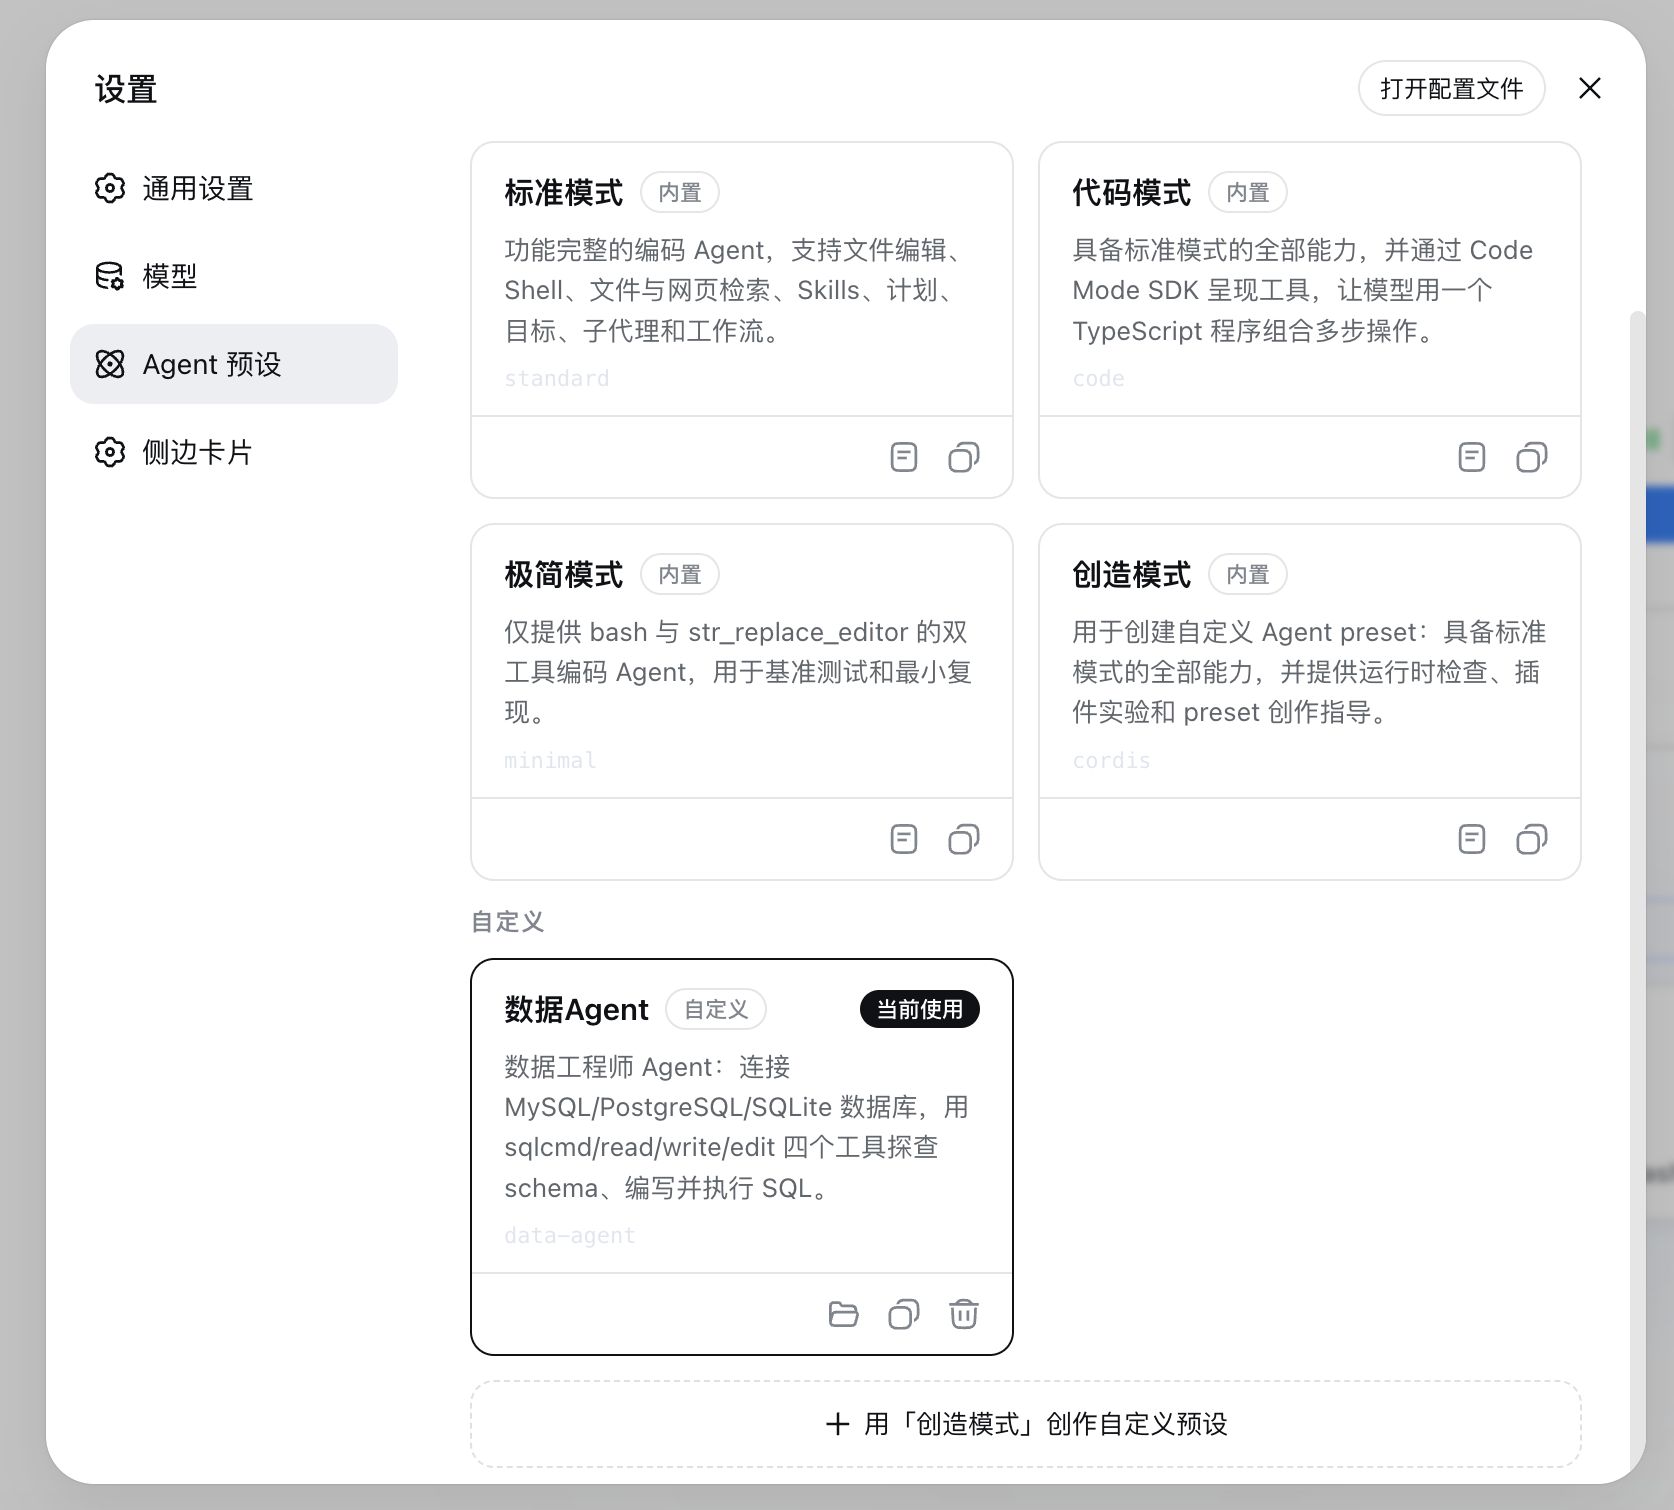This screenshot has width=1674, height=1510.
Task: Click the 设置 dialog title
Action: tap(126, 89)
